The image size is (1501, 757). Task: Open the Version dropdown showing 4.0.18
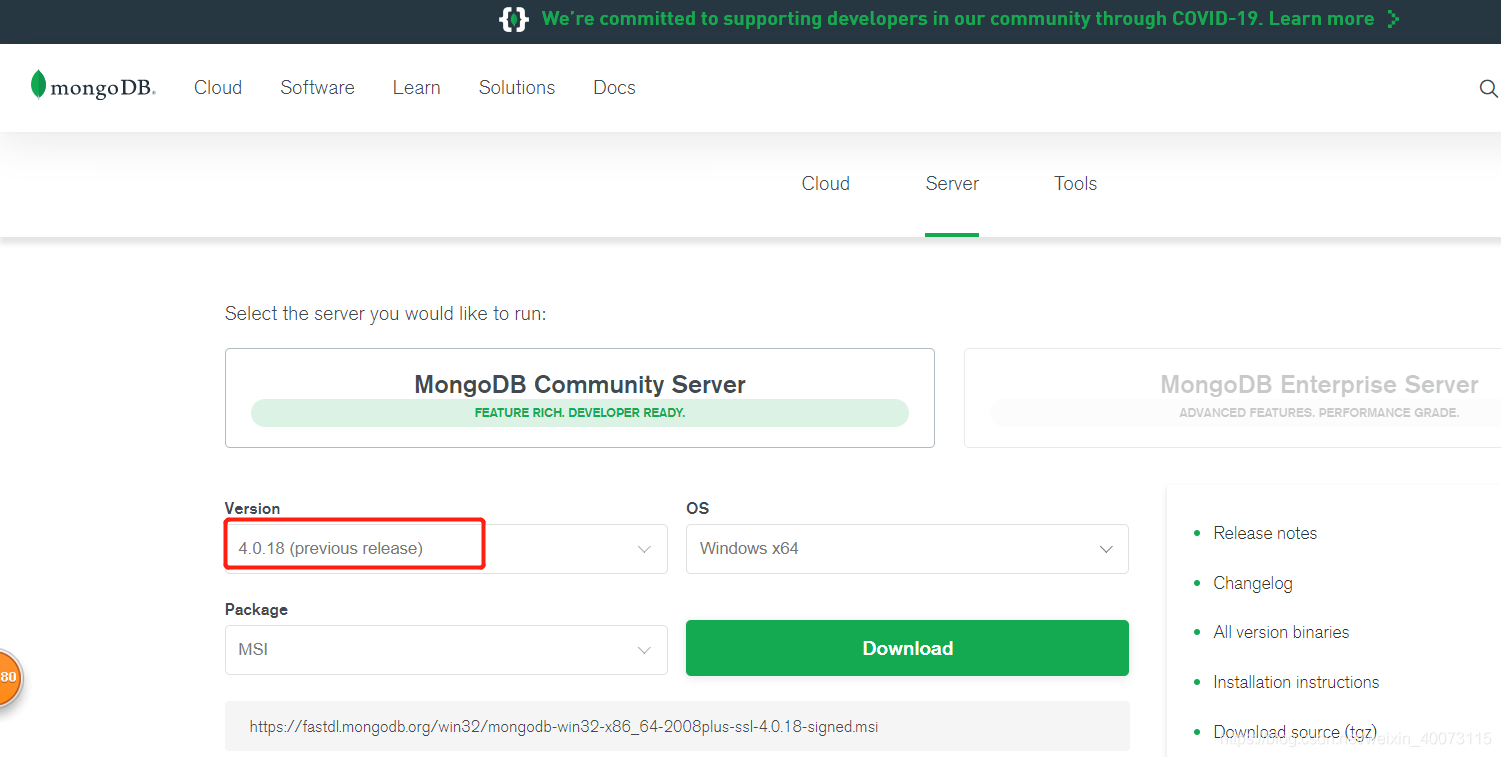pos(446,549)
